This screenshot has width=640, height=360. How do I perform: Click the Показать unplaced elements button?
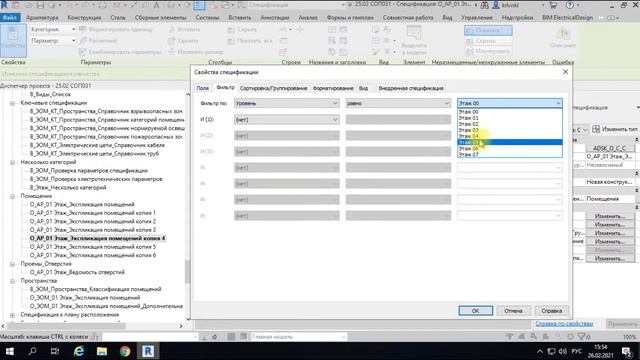pyautogui.click(x=488, y=30)
